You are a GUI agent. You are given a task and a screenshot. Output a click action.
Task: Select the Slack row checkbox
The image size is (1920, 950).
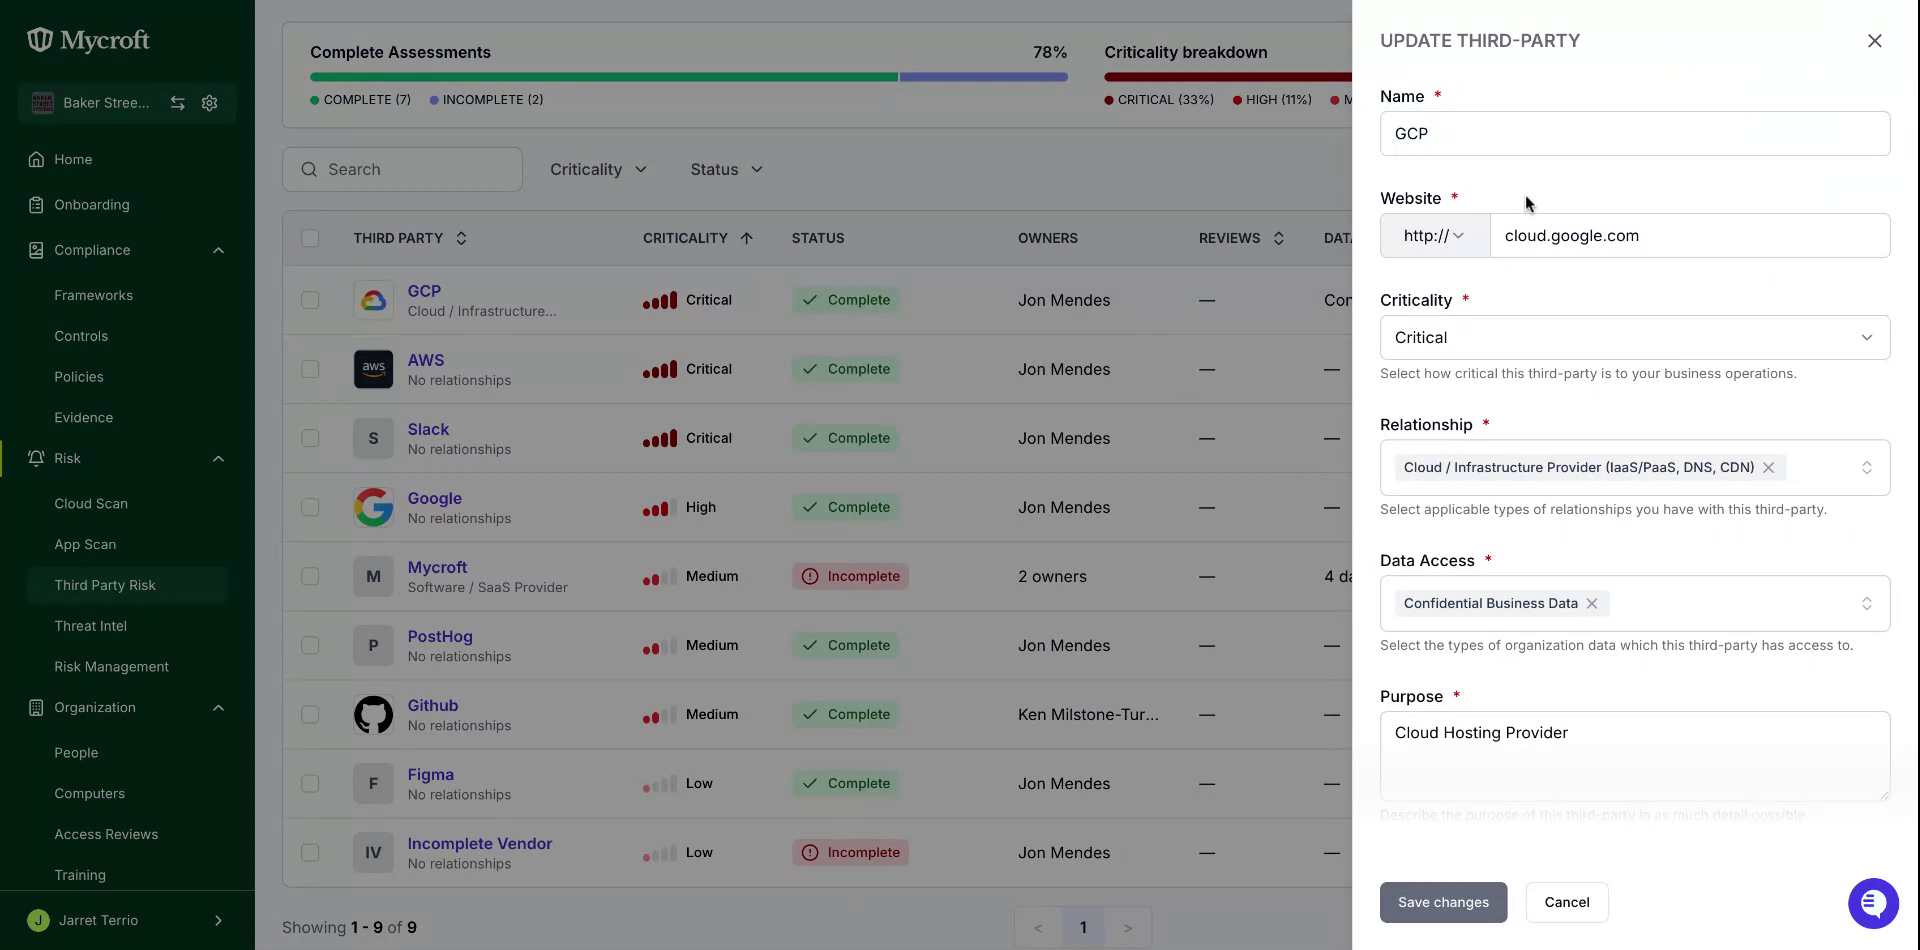[310, 438]
